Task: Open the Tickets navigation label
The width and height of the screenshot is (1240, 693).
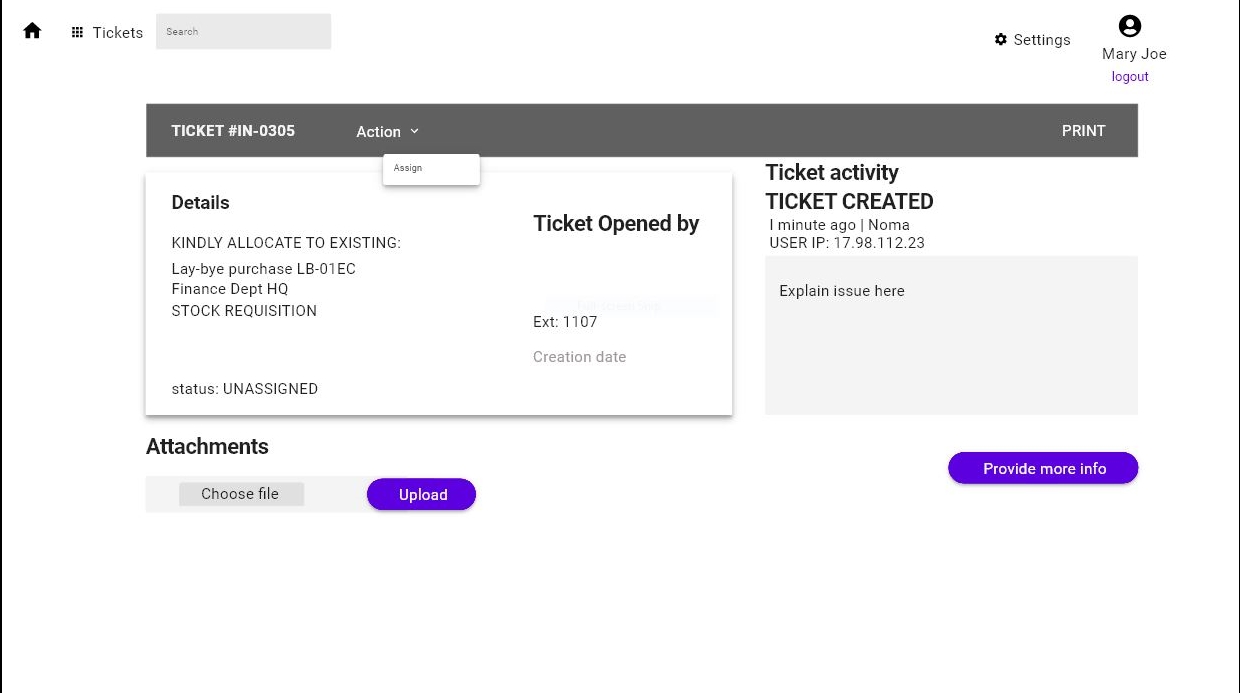Action: 118,32
